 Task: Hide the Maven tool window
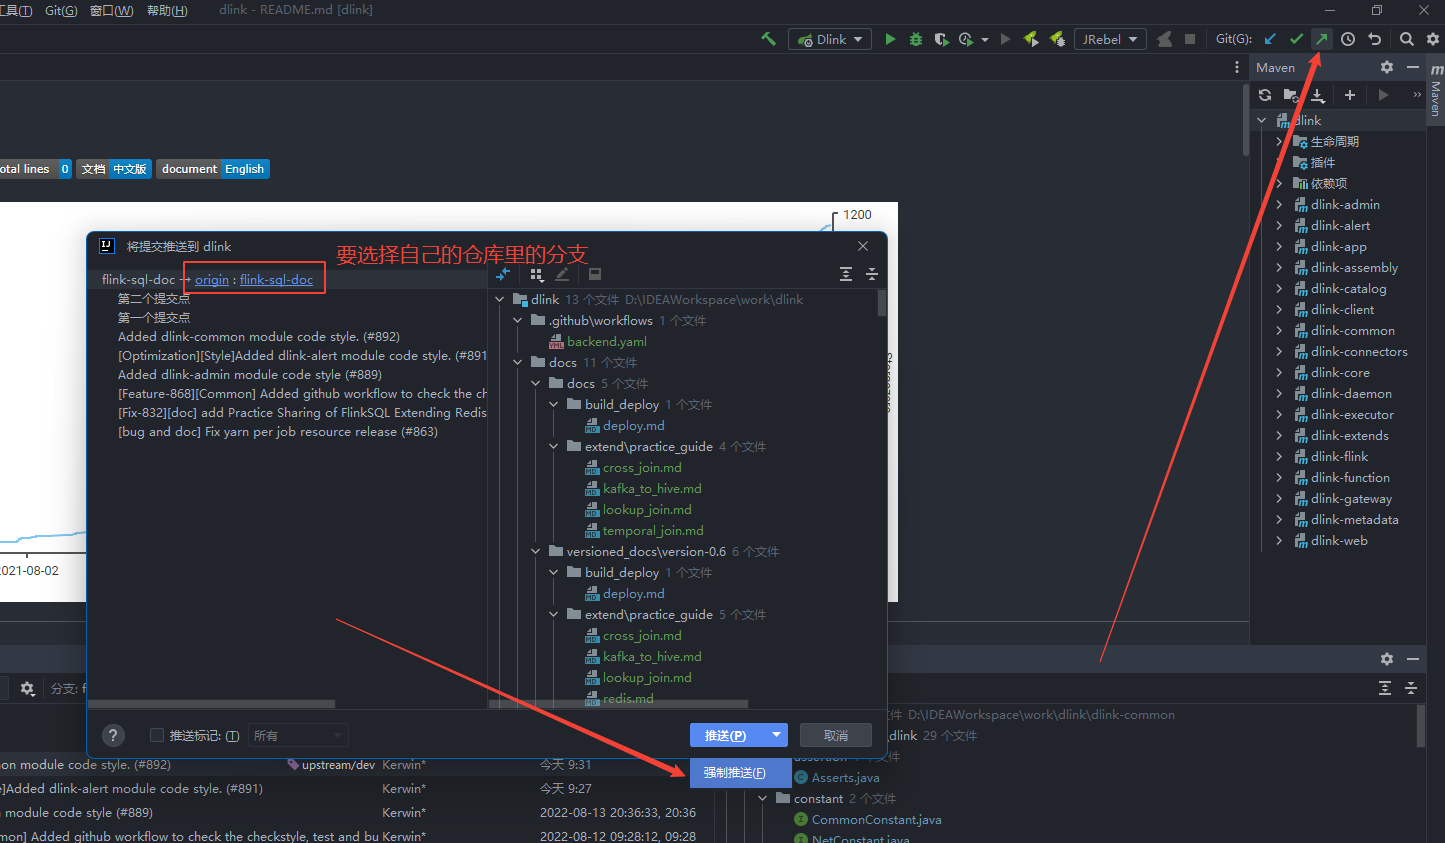pos(1413,67)
